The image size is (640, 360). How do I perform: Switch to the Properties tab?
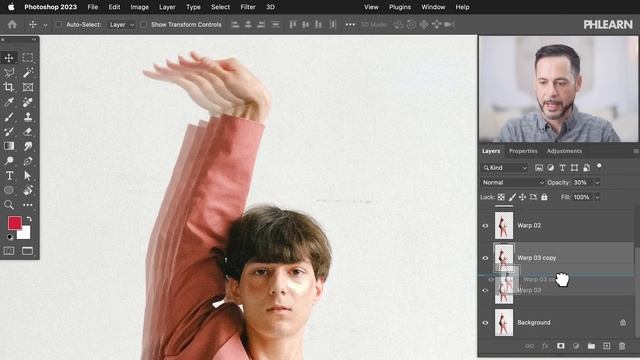(523, 151)
